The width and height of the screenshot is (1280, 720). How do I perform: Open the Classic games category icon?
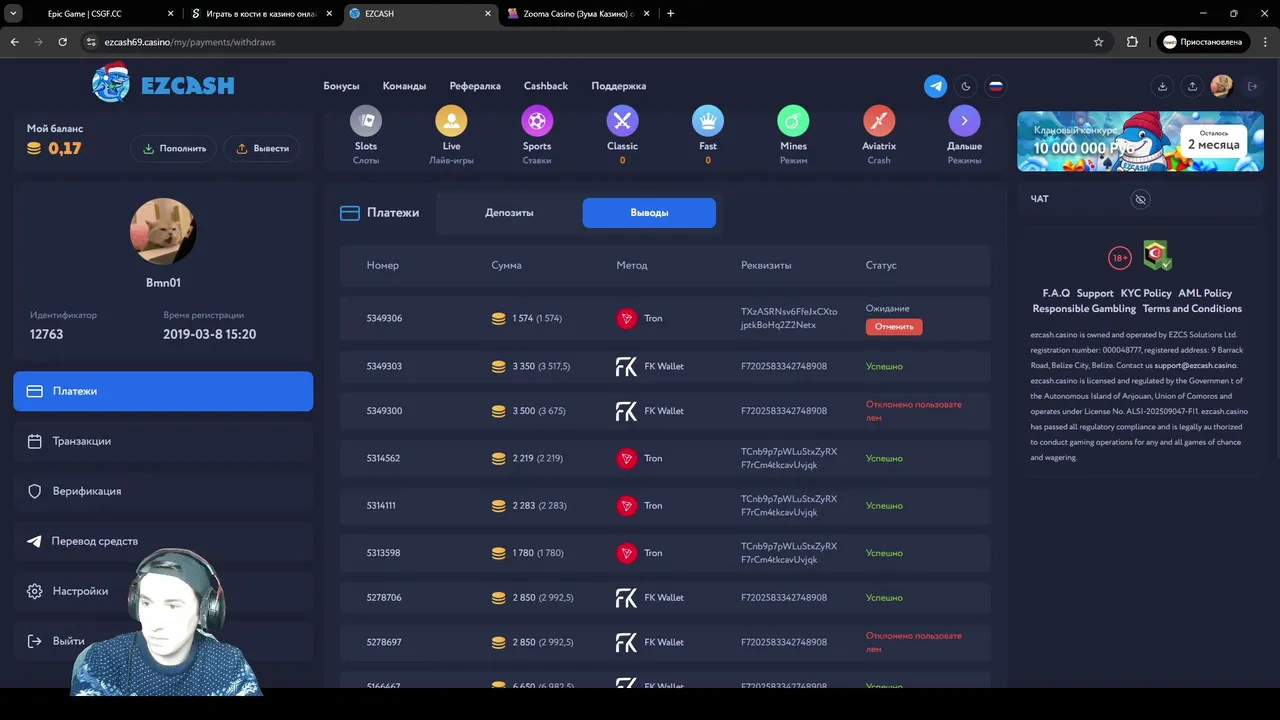click(622, 121)
